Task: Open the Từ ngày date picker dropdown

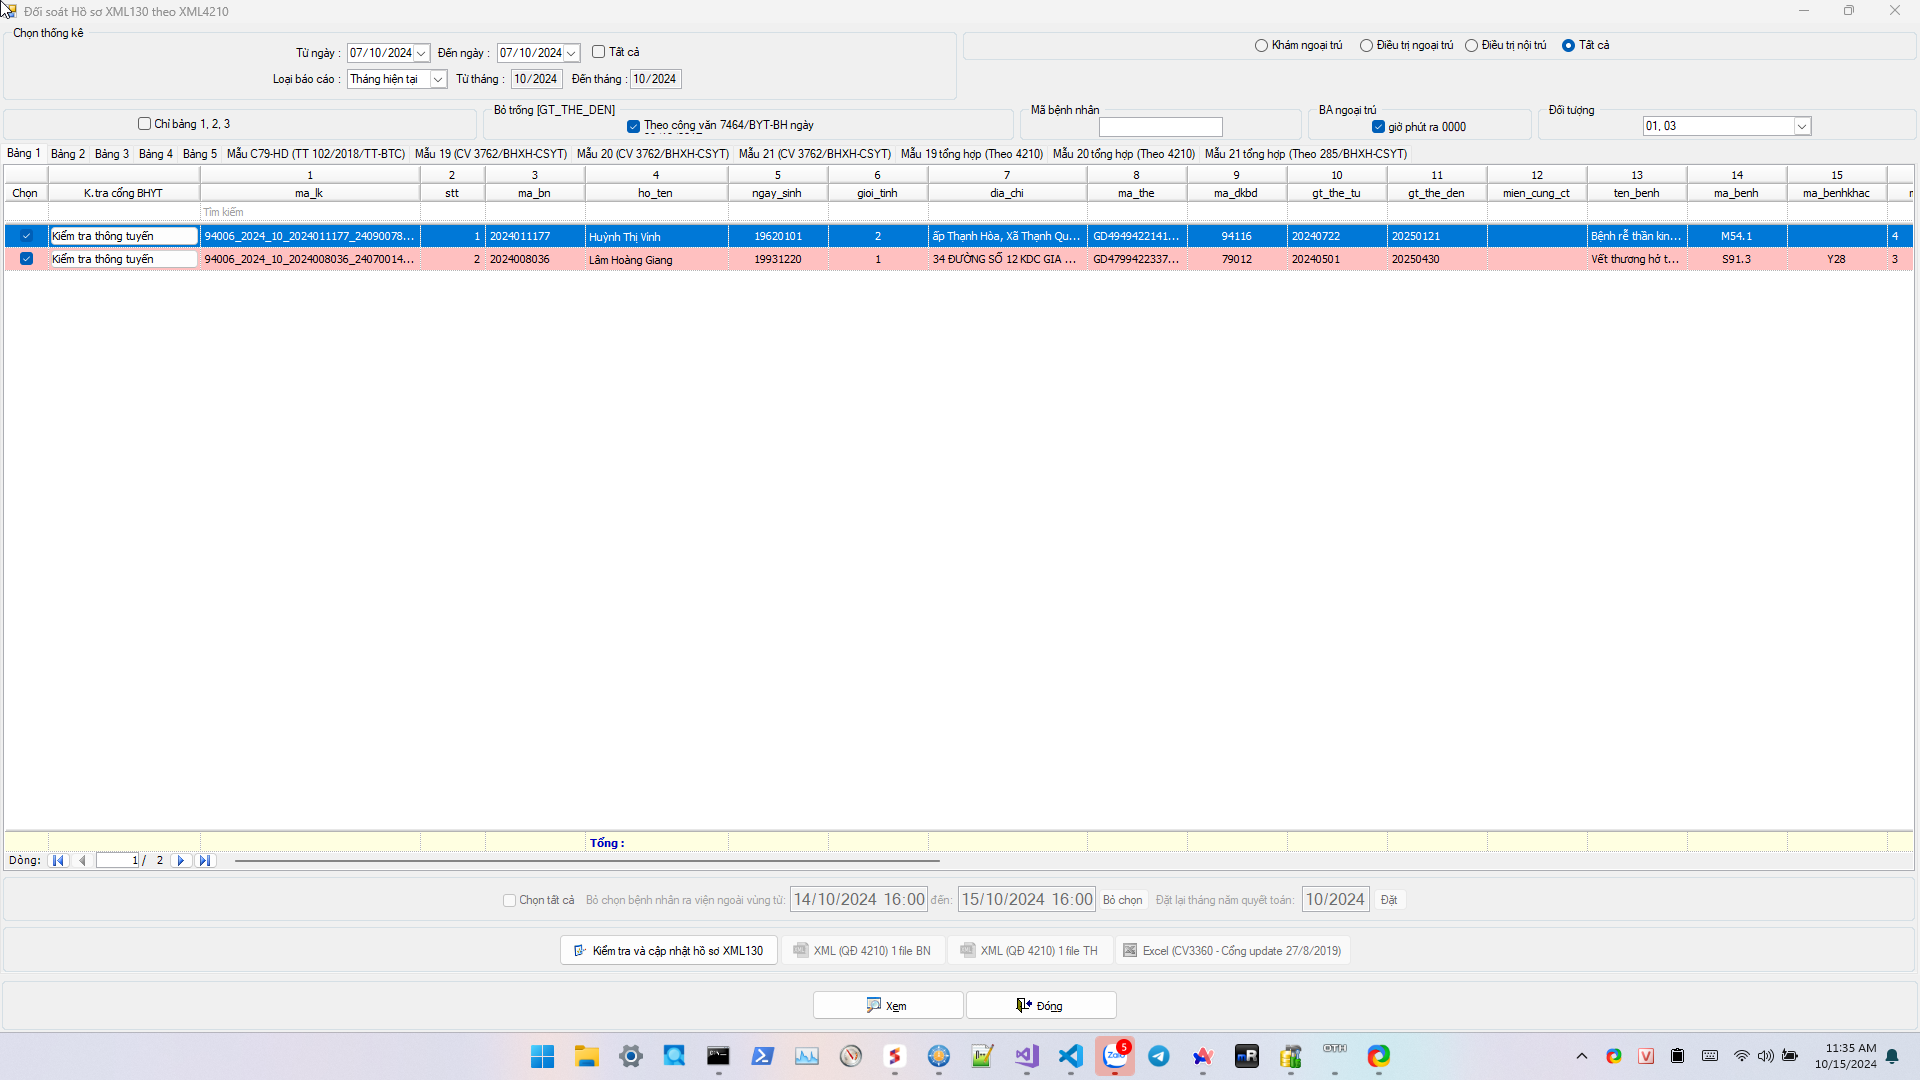Action: tap(421, 53)
